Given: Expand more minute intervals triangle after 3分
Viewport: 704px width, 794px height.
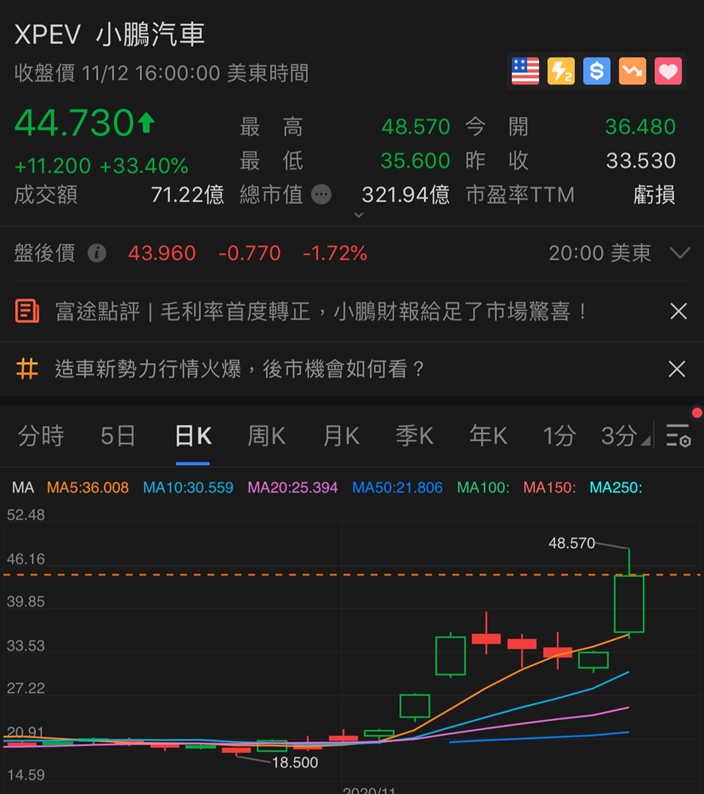Looking at the screenshot, I should 645,442.
